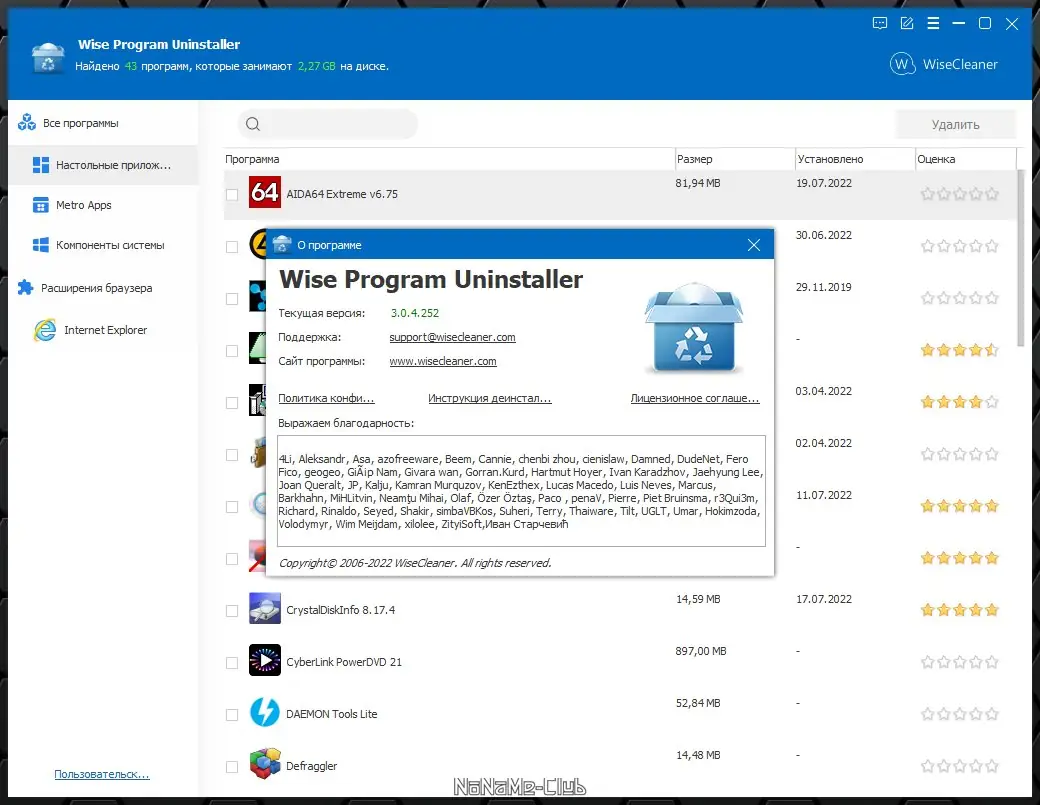This screenshot has height=805, width=1040.
Task: Open the Политика конфи… link
Action: pyautogui.click(x=326, y=398)
